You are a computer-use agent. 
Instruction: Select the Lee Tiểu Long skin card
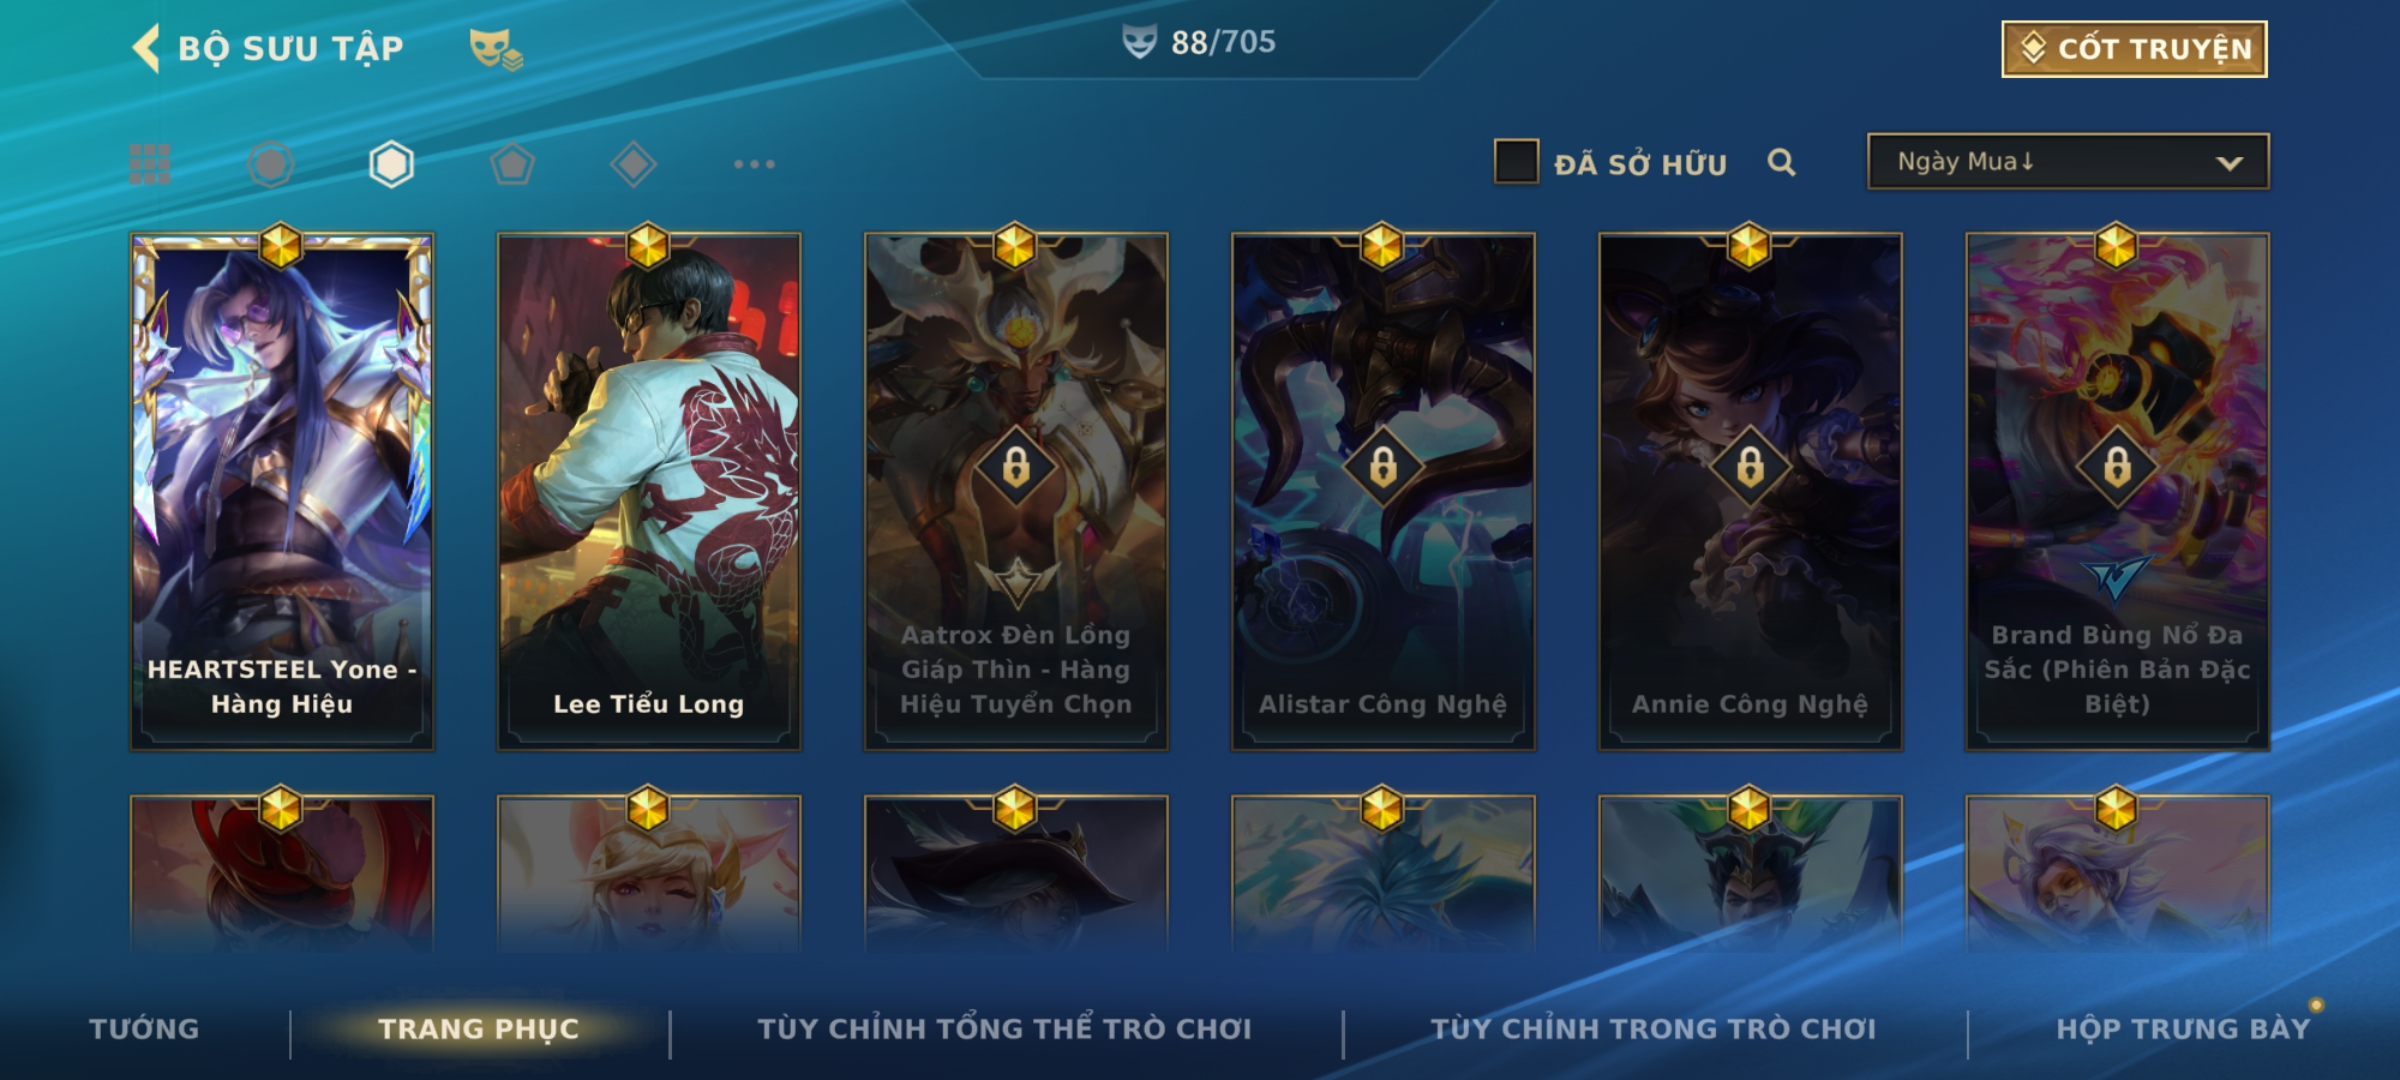click(649, 492)
